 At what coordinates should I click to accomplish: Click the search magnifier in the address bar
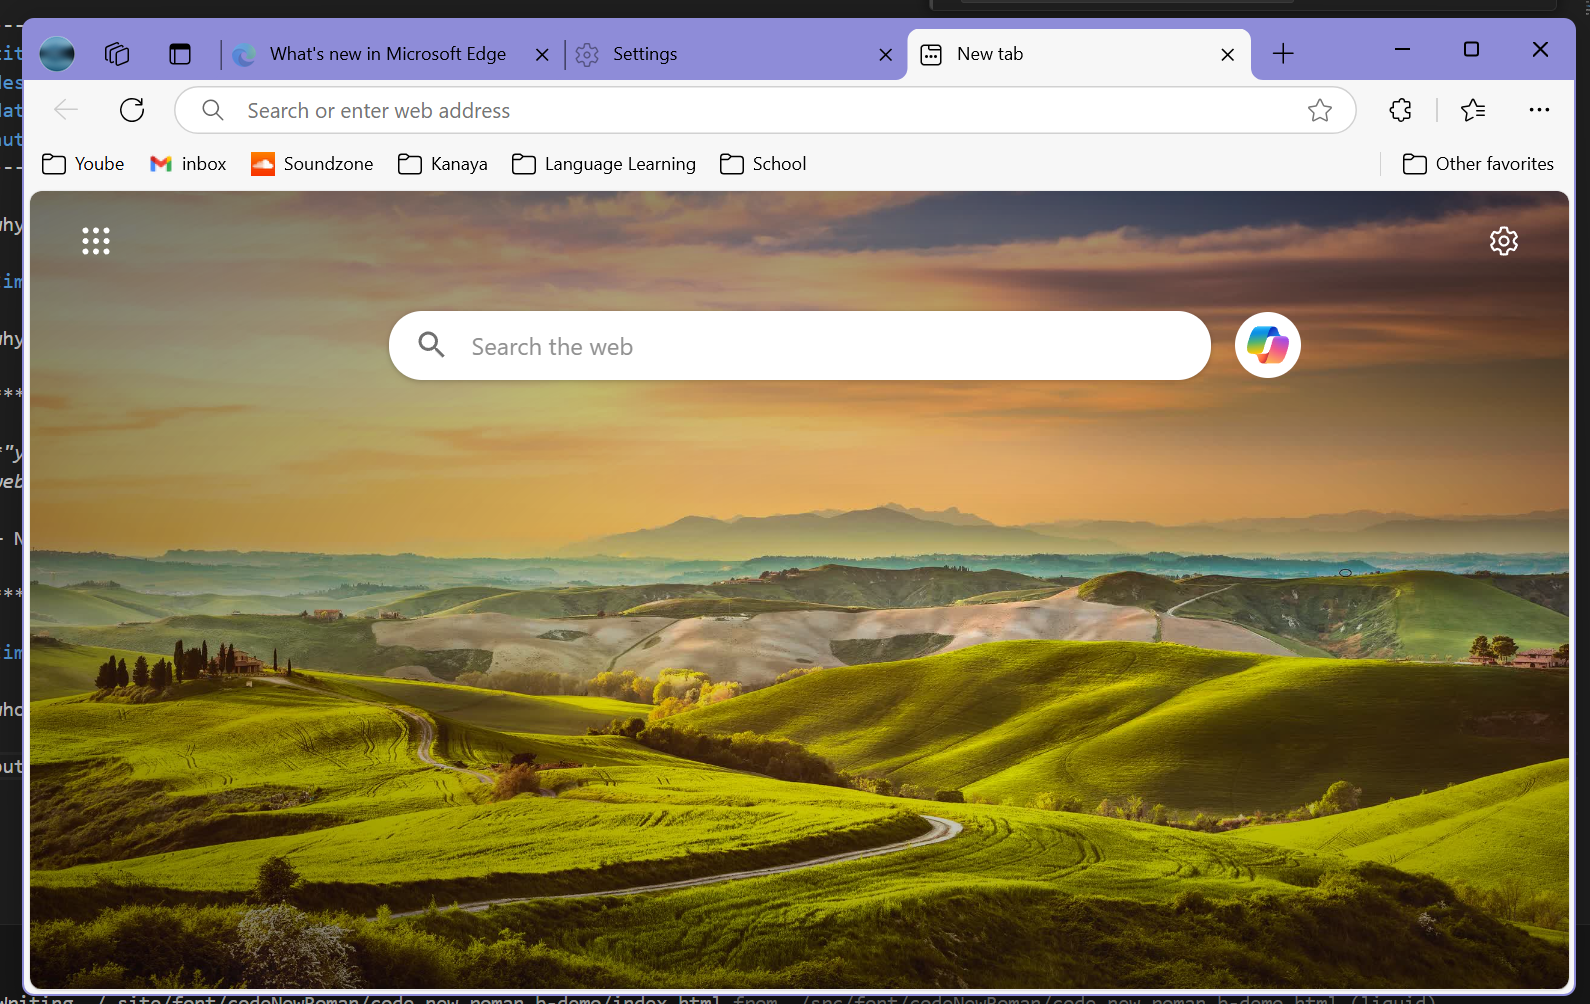[x=213, y=110]
